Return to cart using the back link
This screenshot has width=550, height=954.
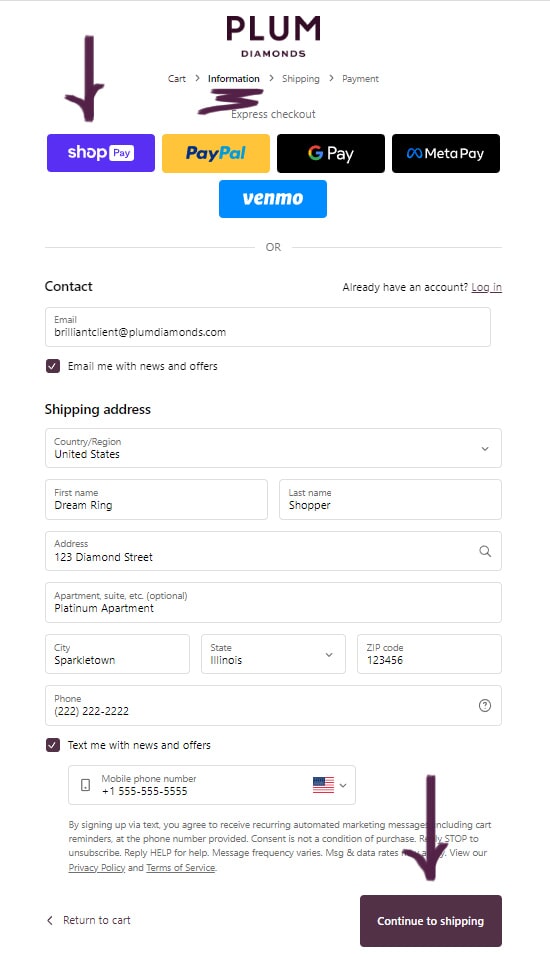pyautogui.click(x=89, y=921)
